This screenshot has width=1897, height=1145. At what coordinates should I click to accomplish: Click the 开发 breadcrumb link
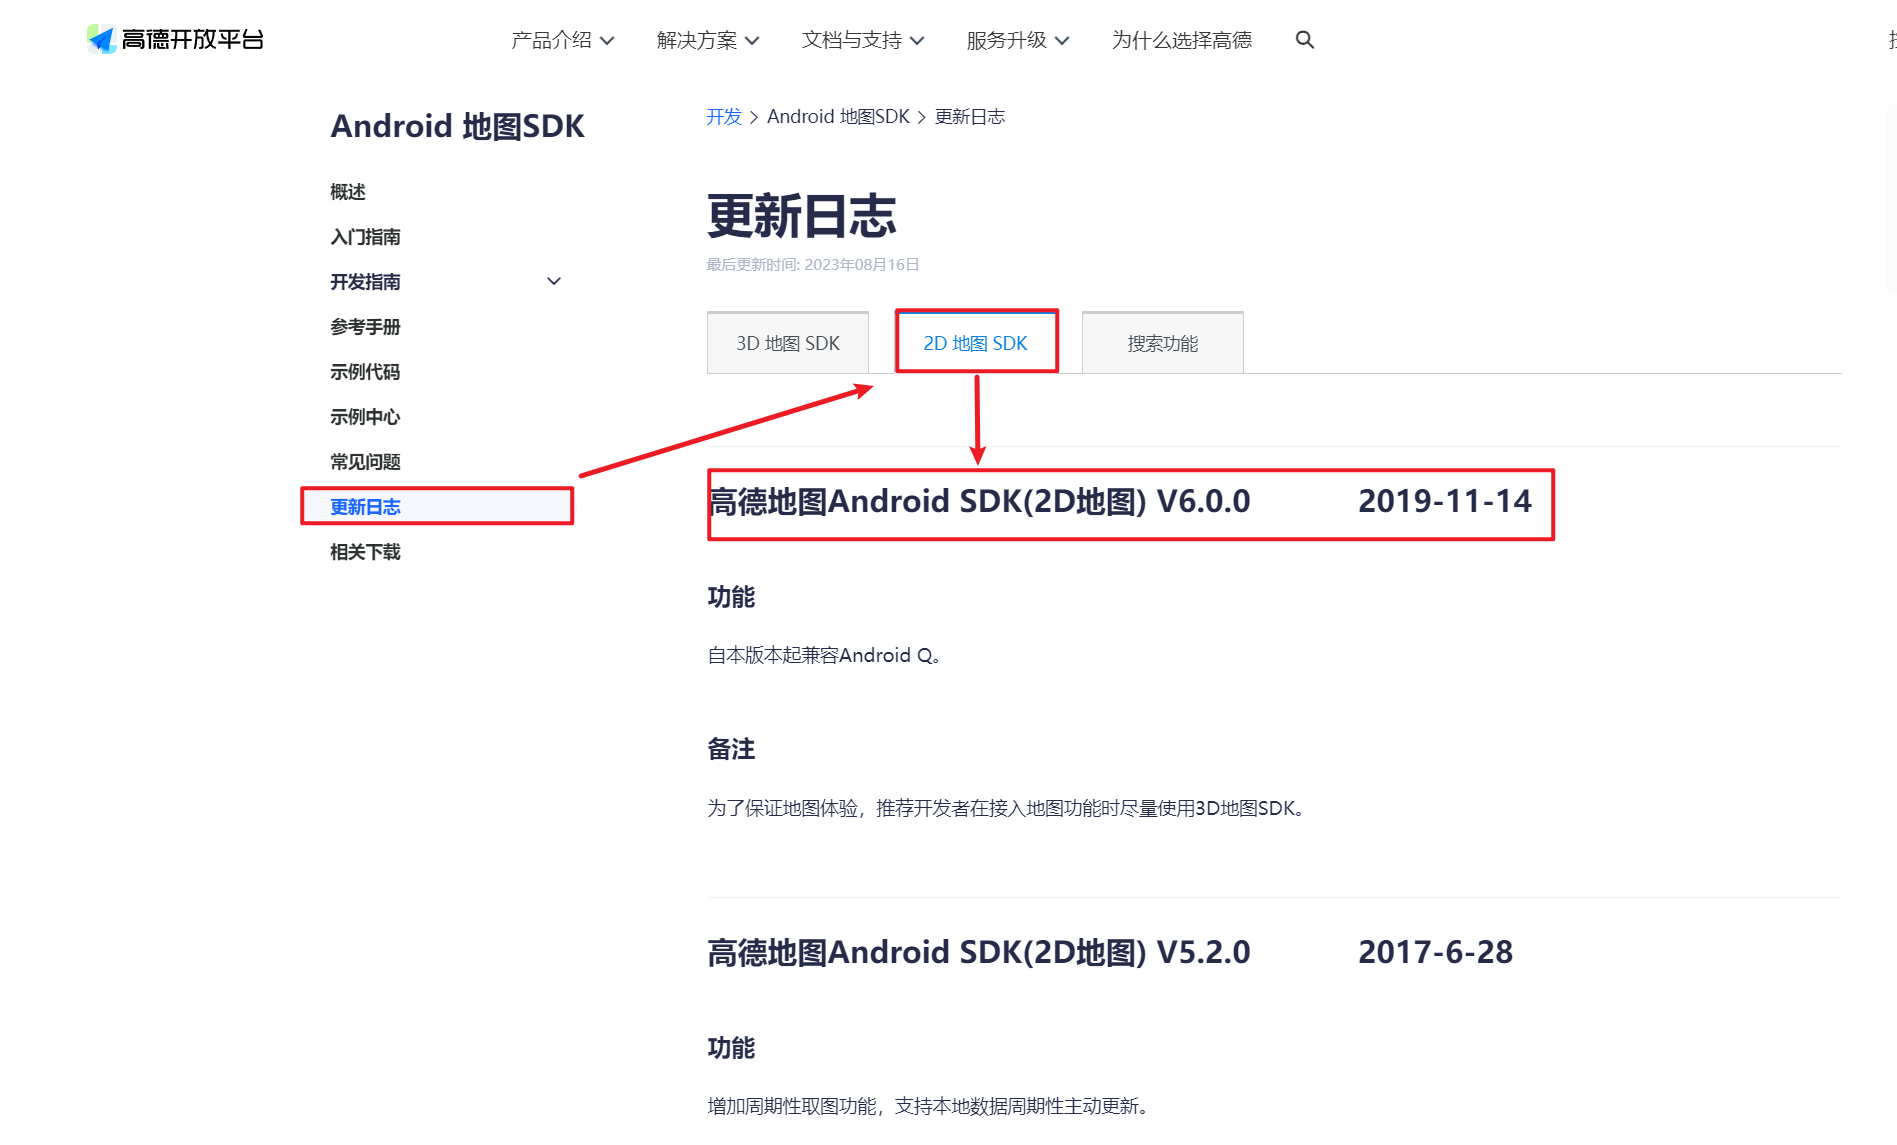[724, 117]
